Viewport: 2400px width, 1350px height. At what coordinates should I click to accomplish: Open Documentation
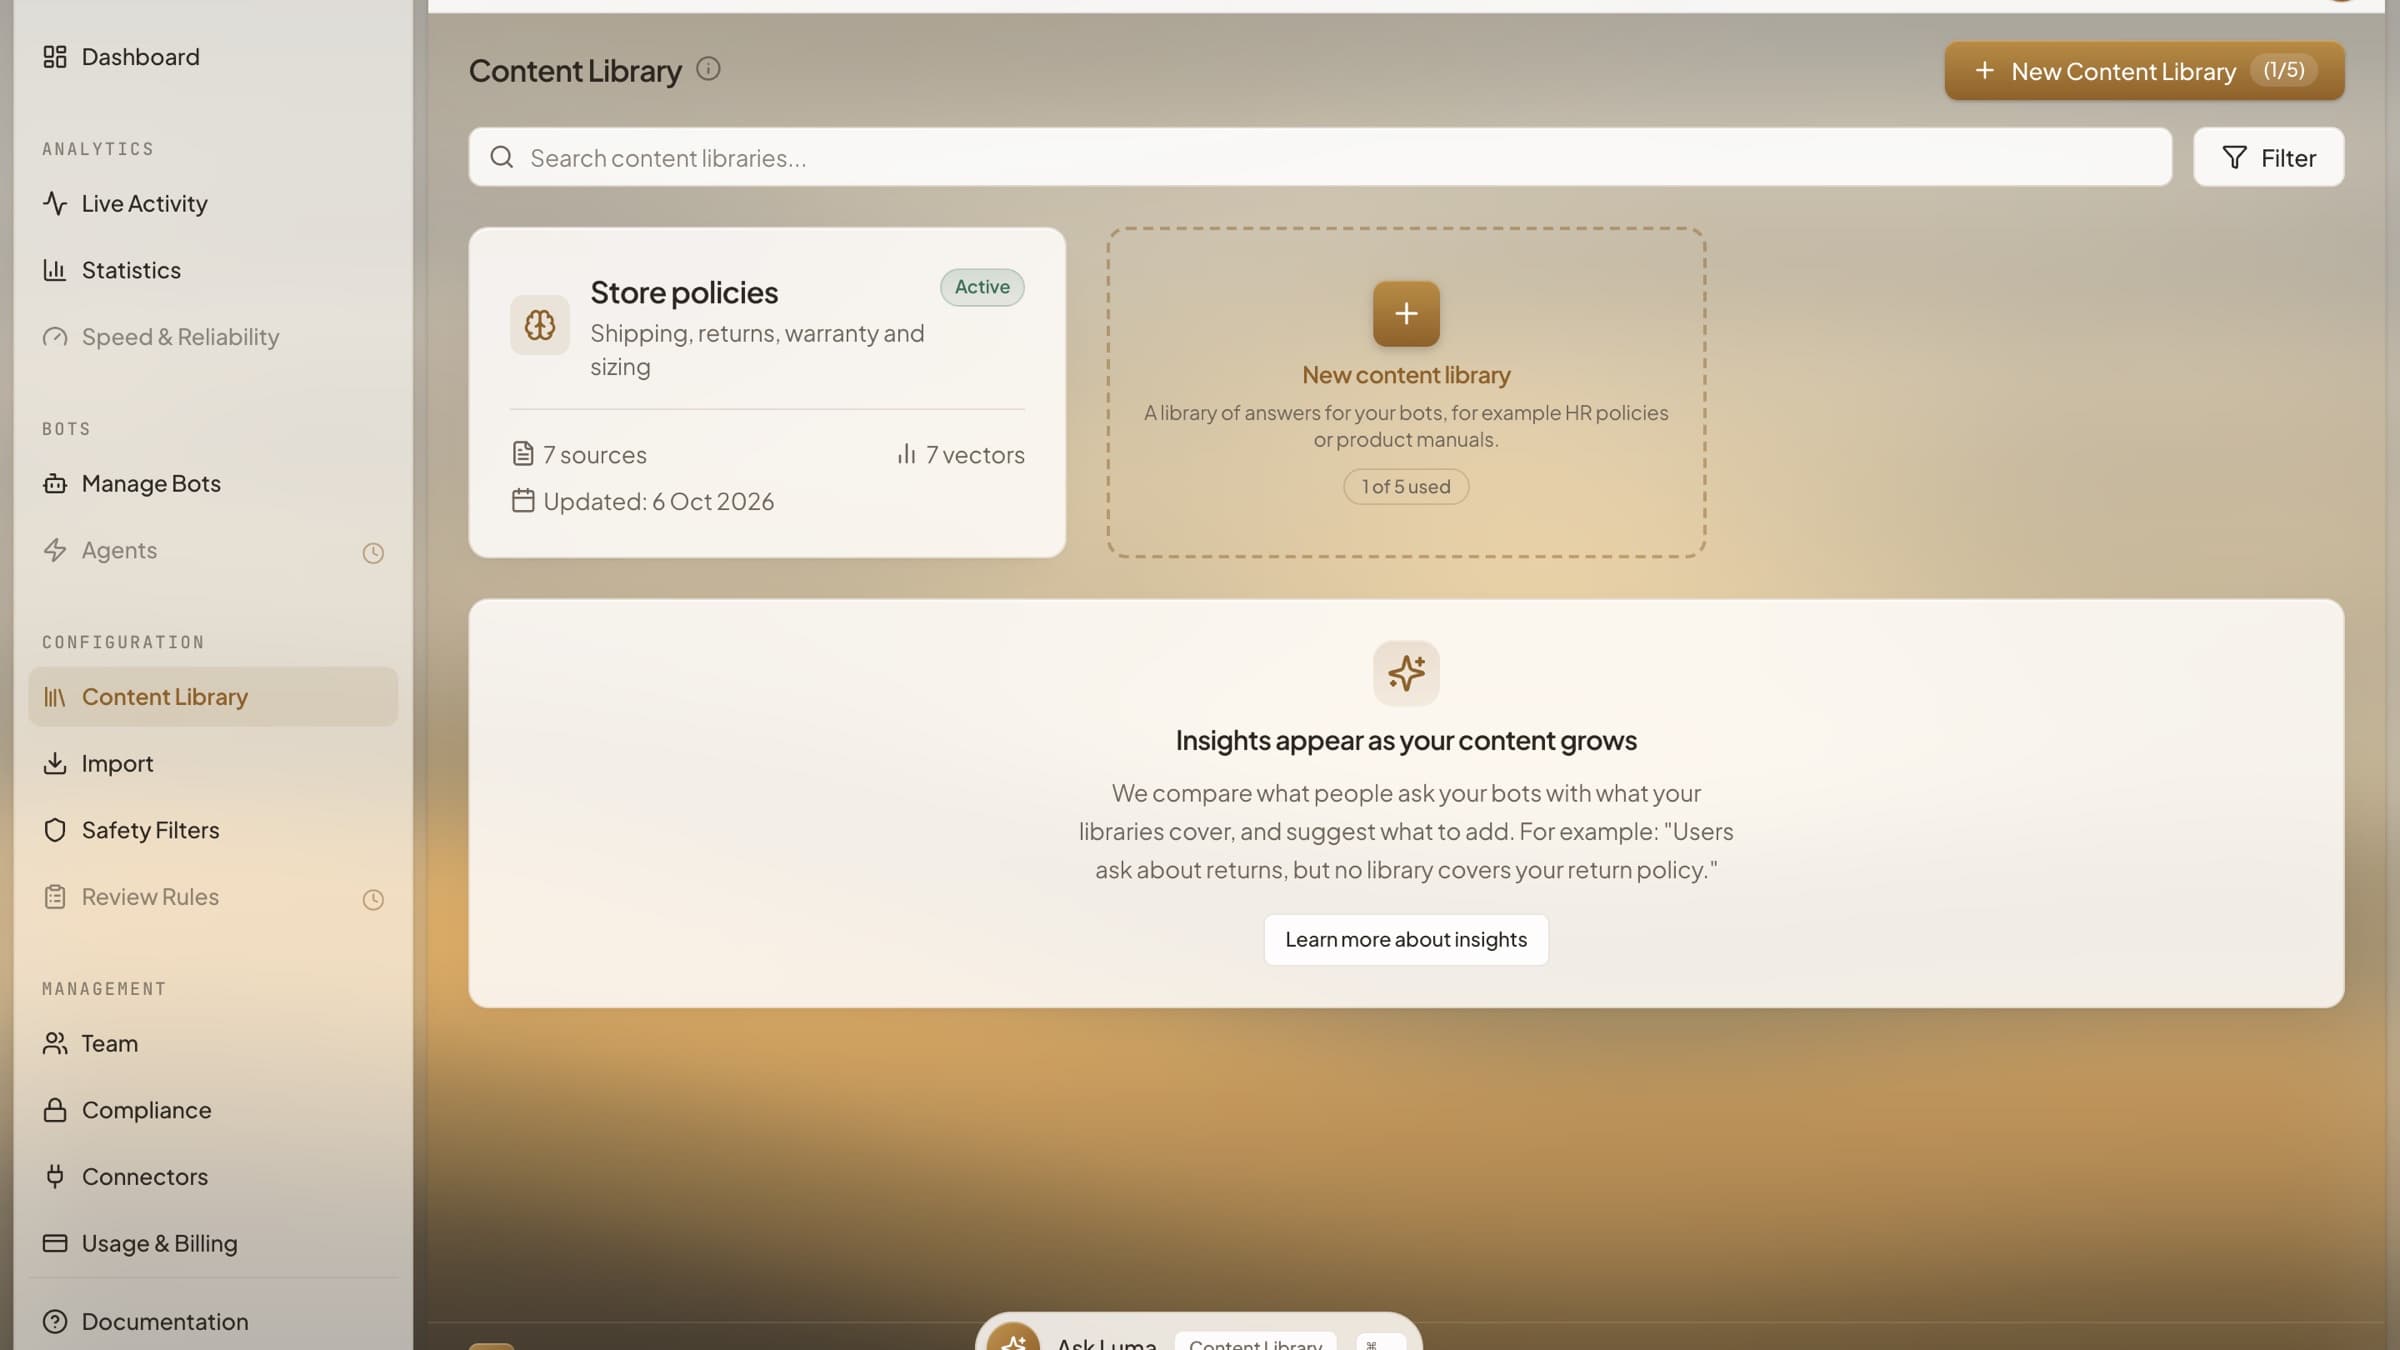point(213,1321)
